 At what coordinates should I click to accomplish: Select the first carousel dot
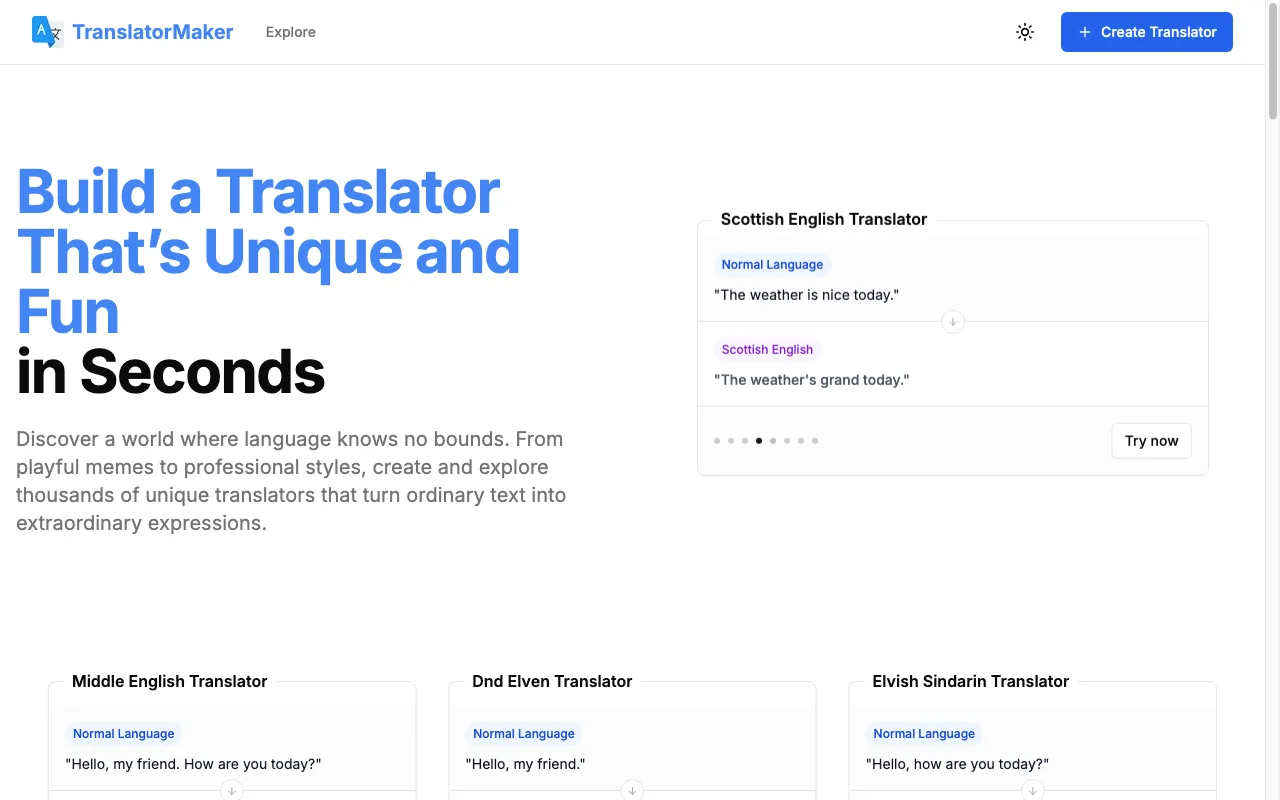[x=717, y=441]
